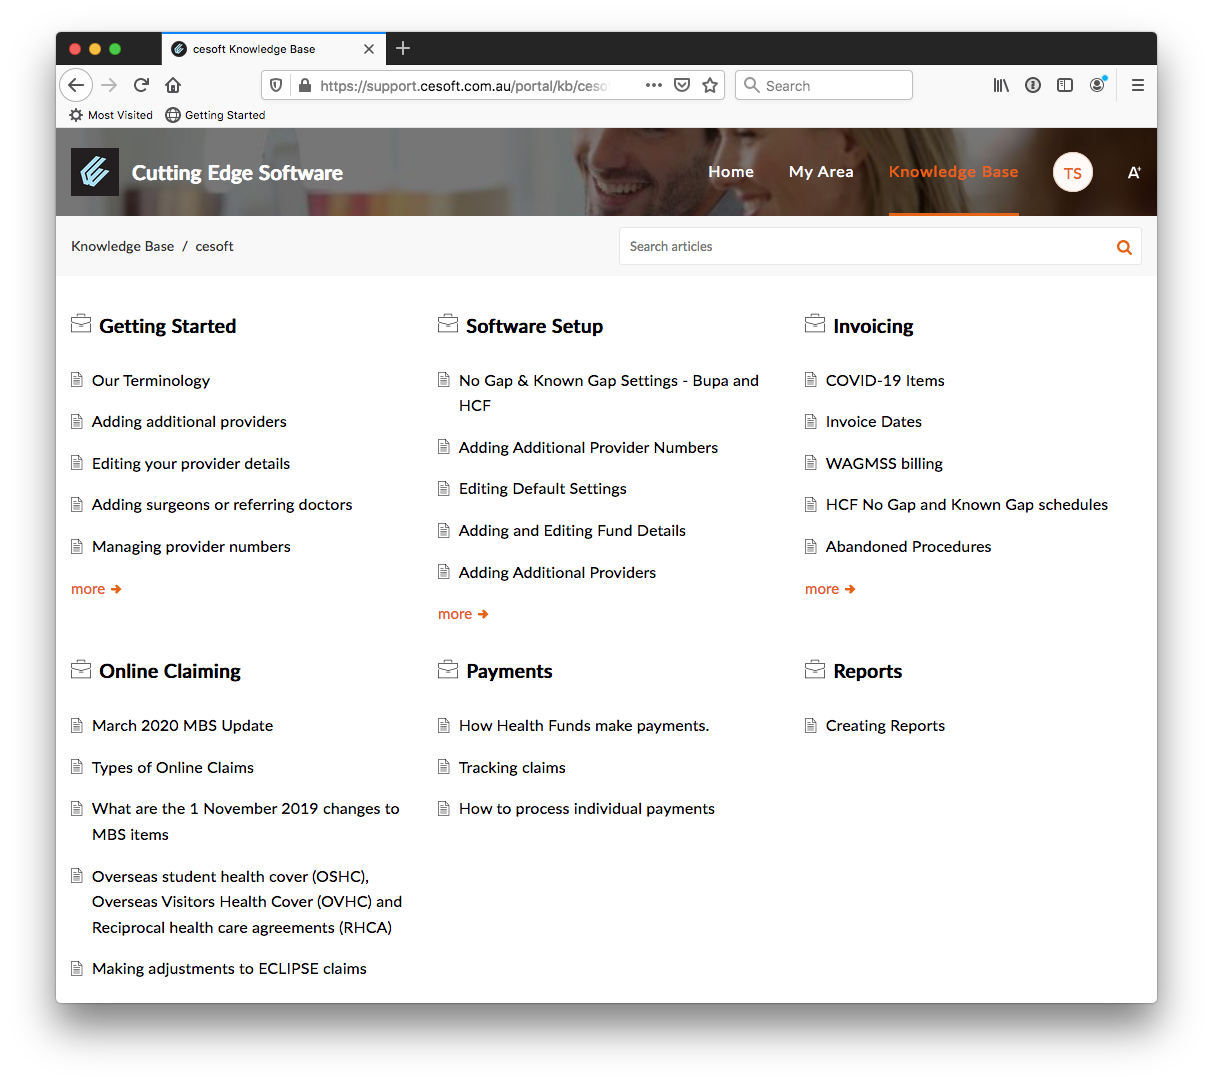Click the A' font size icon
This screenshot has height=1083, width=1213.
point(1134,173)
